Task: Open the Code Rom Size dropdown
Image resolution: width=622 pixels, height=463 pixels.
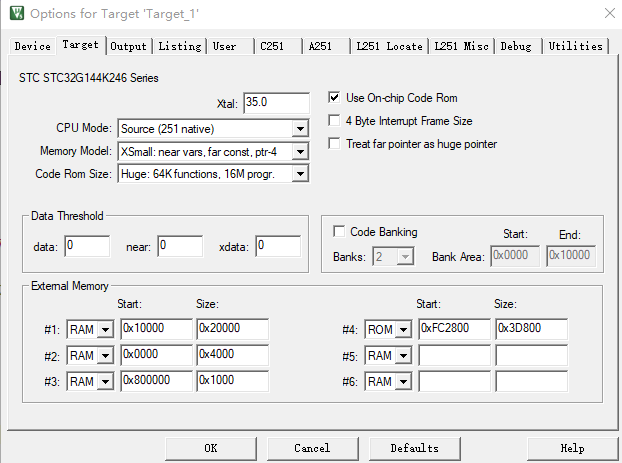Action: click(x=300, y=174)
